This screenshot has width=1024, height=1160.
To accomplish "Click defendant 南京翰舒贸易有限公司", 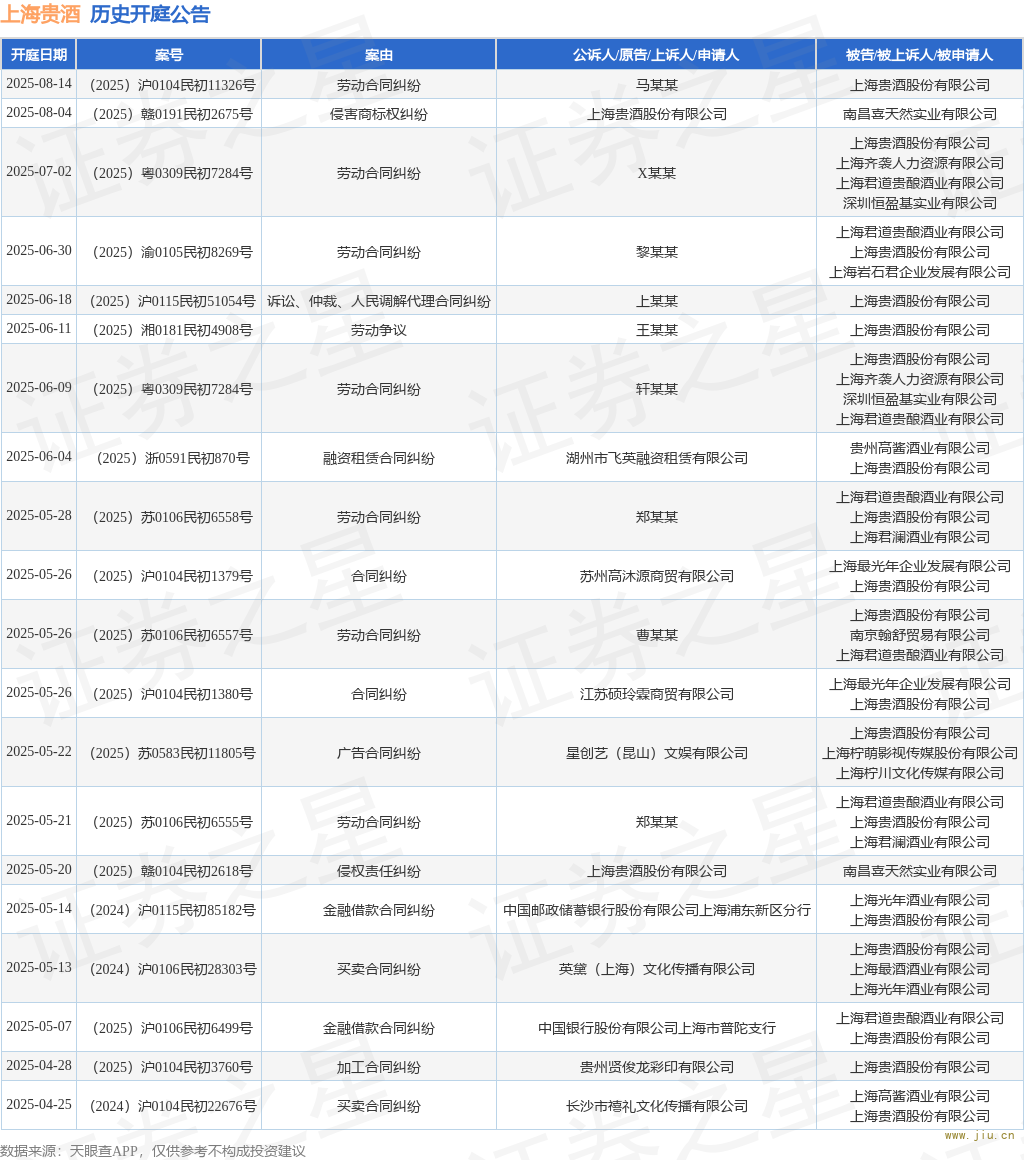I will pos(920,635).
